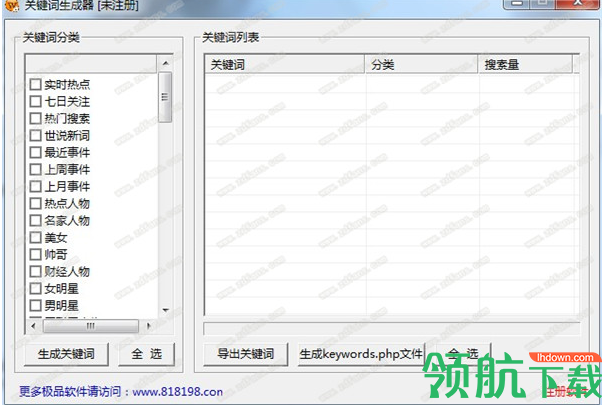Sort by the 关键词 column header
Screen dimensions: 602x405
(284, 64)
